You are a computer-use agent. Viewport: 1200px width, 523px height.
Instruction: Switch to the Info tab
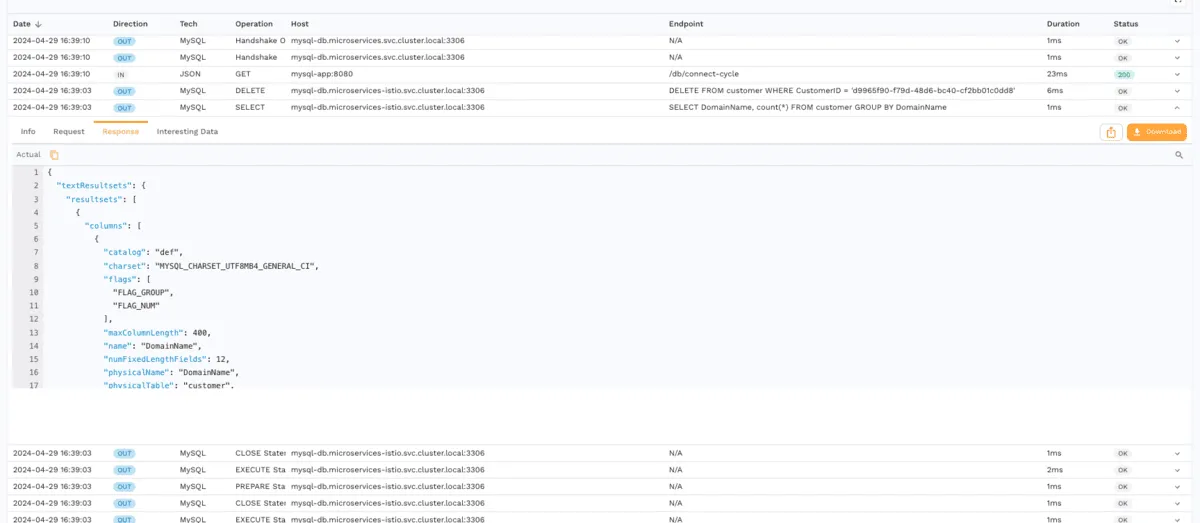pyautogui.click(x=28, y=131)
